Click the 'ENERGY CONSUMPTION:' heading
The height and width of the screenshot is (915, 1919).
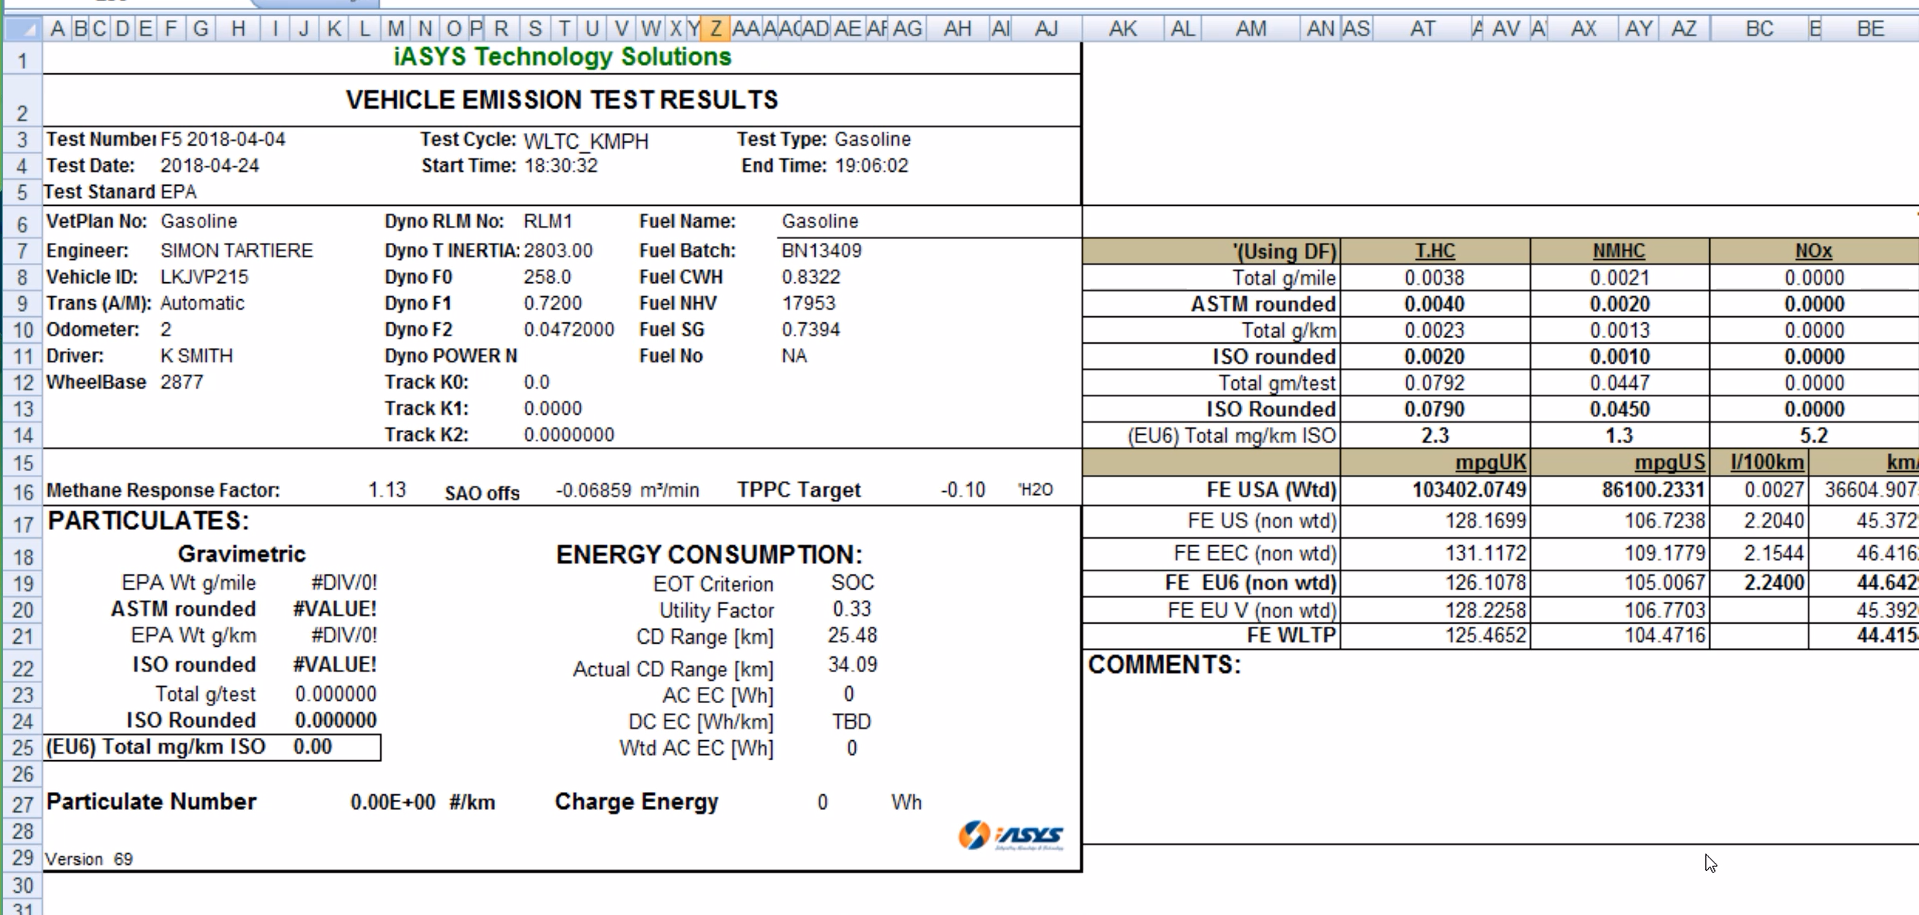coord(709,555)
